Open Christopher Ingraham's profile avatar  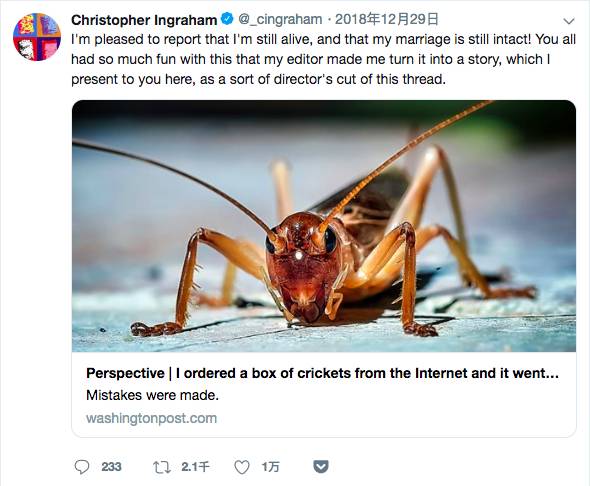pos(37,37)
